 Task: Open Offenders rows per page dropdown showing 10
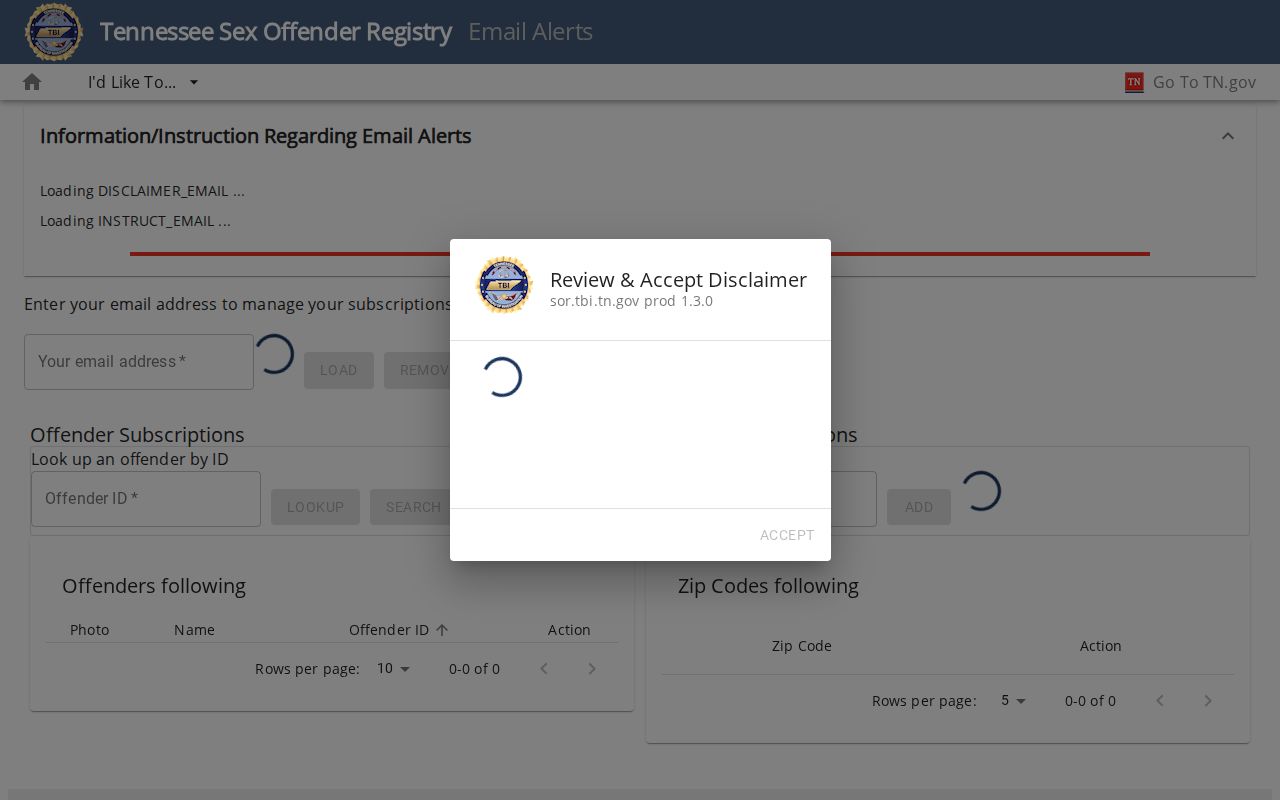(x=394, y=669)
